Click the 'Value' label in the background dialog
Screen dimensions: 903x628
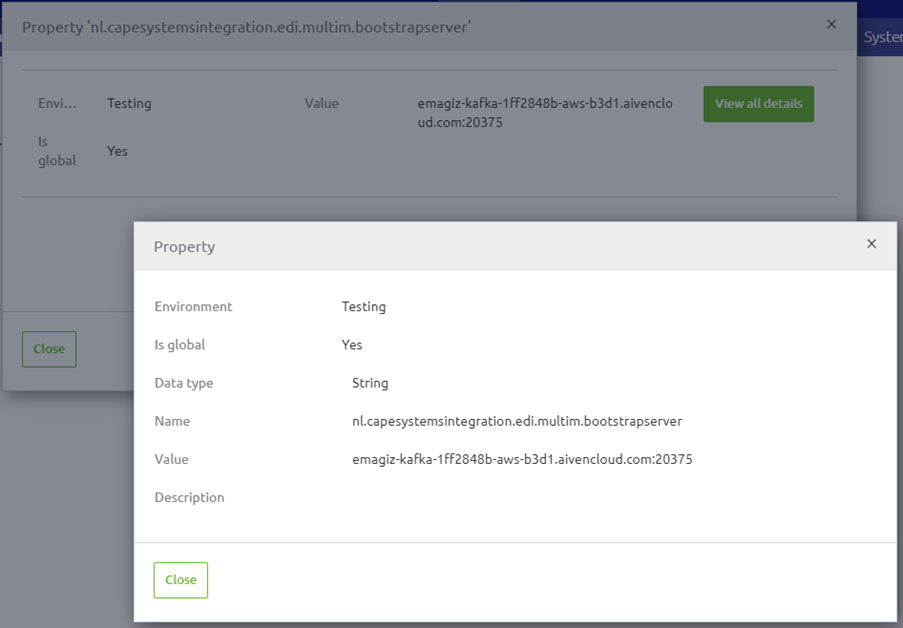pos(321,103)
